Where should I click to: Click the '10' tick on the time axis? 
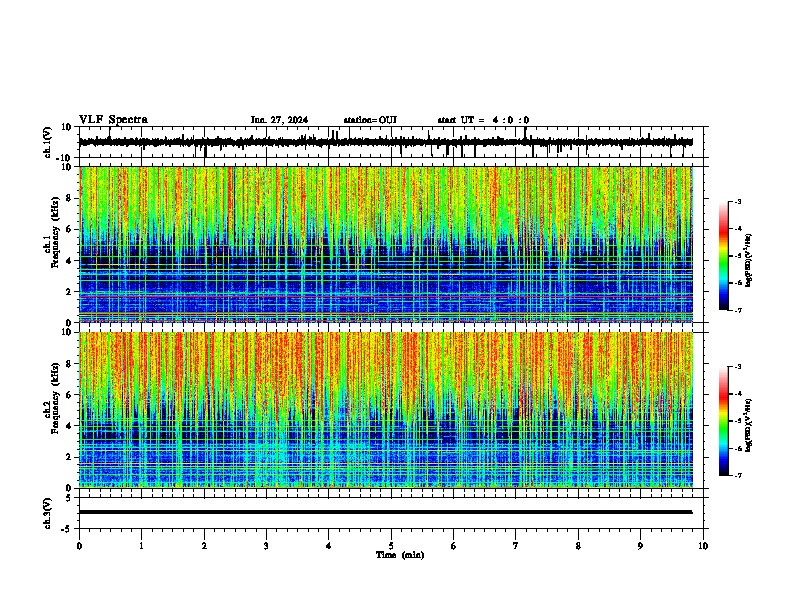[x=703, y=546]
